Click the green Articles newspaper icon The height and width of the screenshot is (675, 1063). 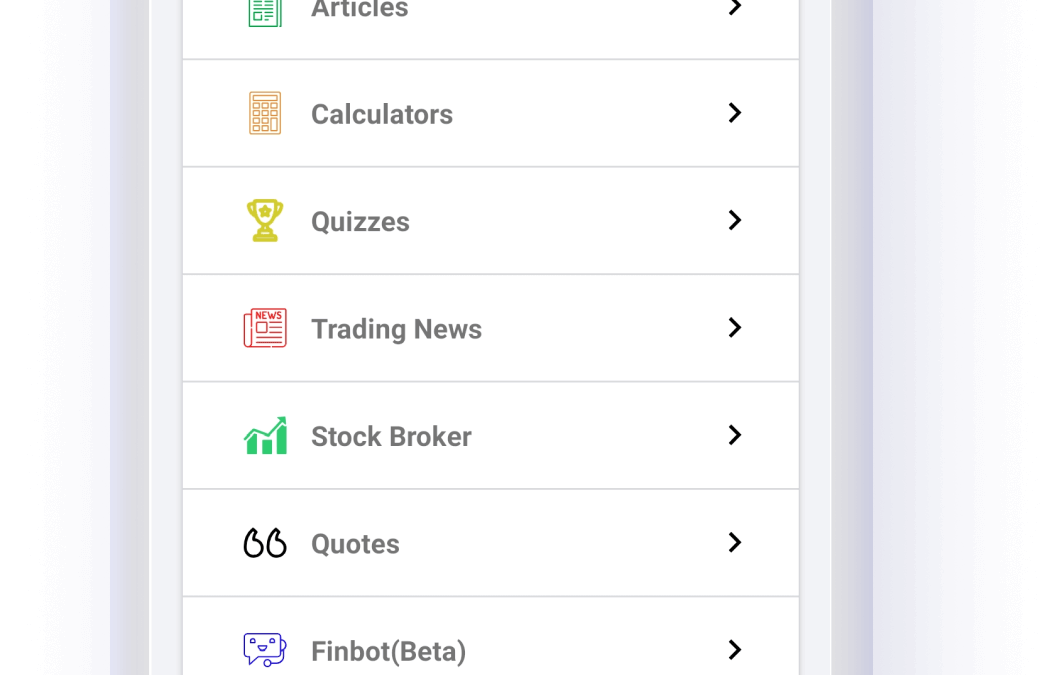click(264, 11)
